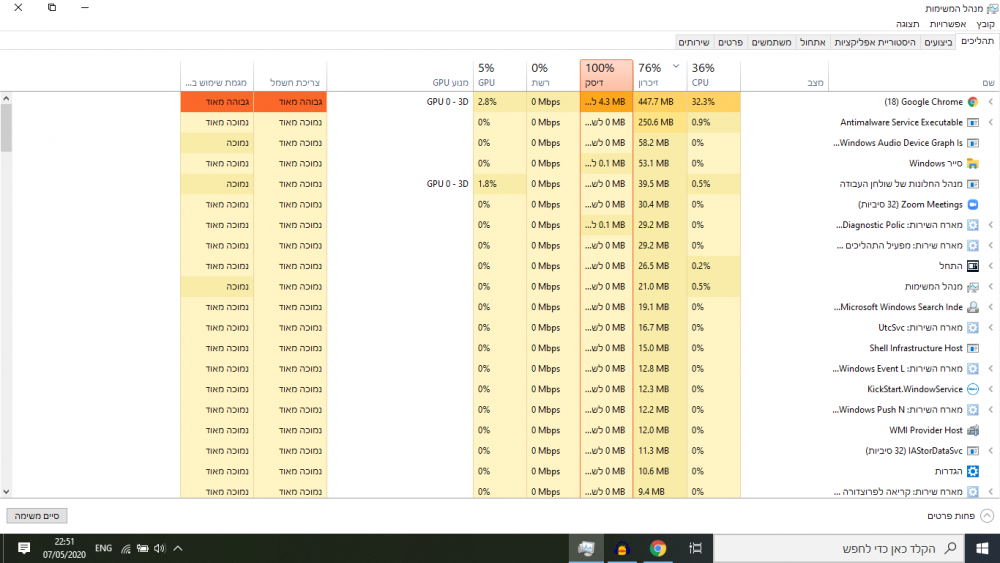This screenshot has height=563, width=1000.
Task: Expand the Diagnostic Policy service host
Action: [x=990, y=225]
